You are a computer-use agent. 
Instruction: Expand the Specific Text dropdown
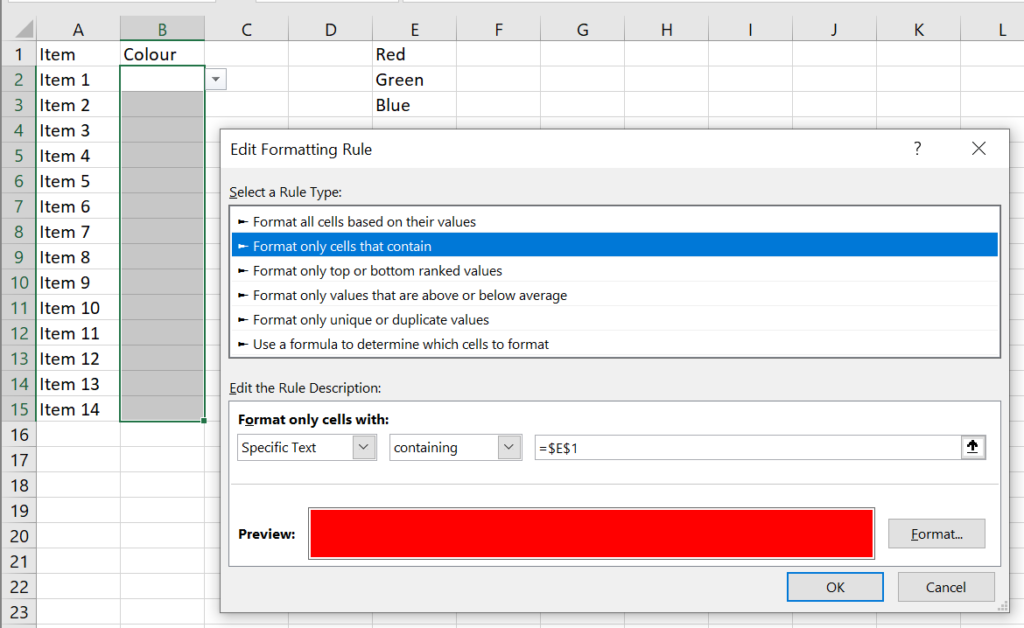pos(364,448)
